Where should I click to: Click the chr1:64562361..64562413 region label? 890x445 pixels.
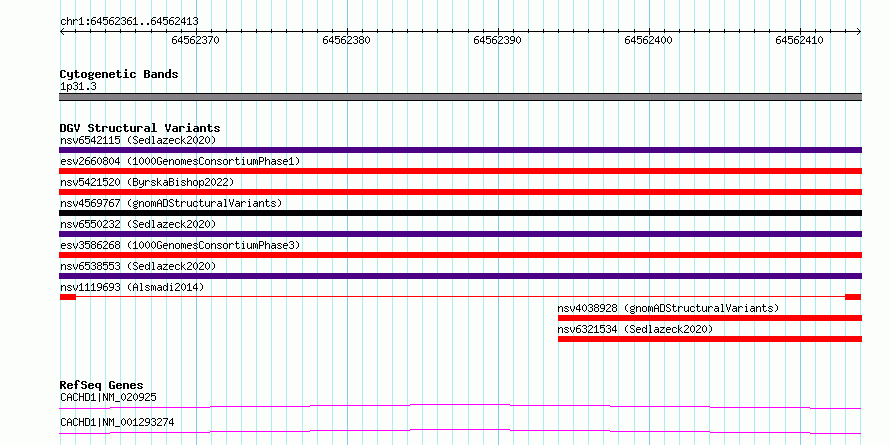[129, 22]
